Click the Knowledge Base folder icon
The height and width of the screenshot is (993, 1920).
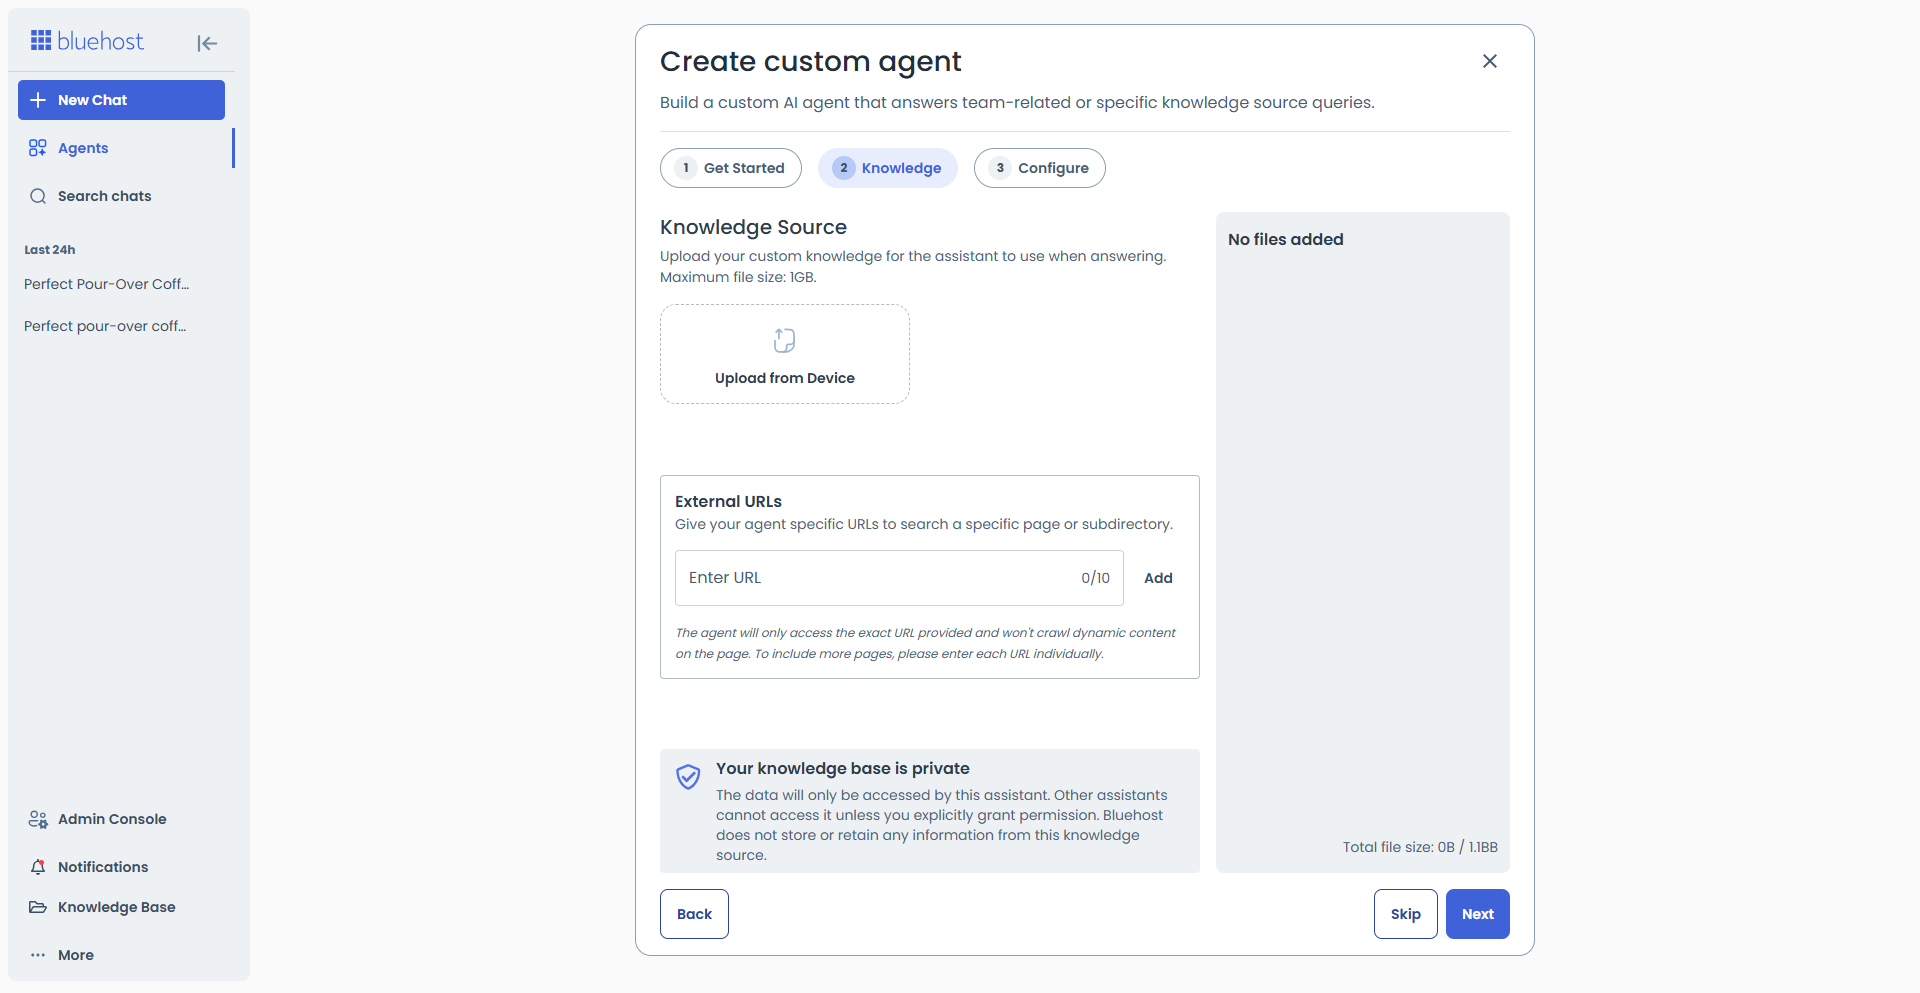(38, 907)
